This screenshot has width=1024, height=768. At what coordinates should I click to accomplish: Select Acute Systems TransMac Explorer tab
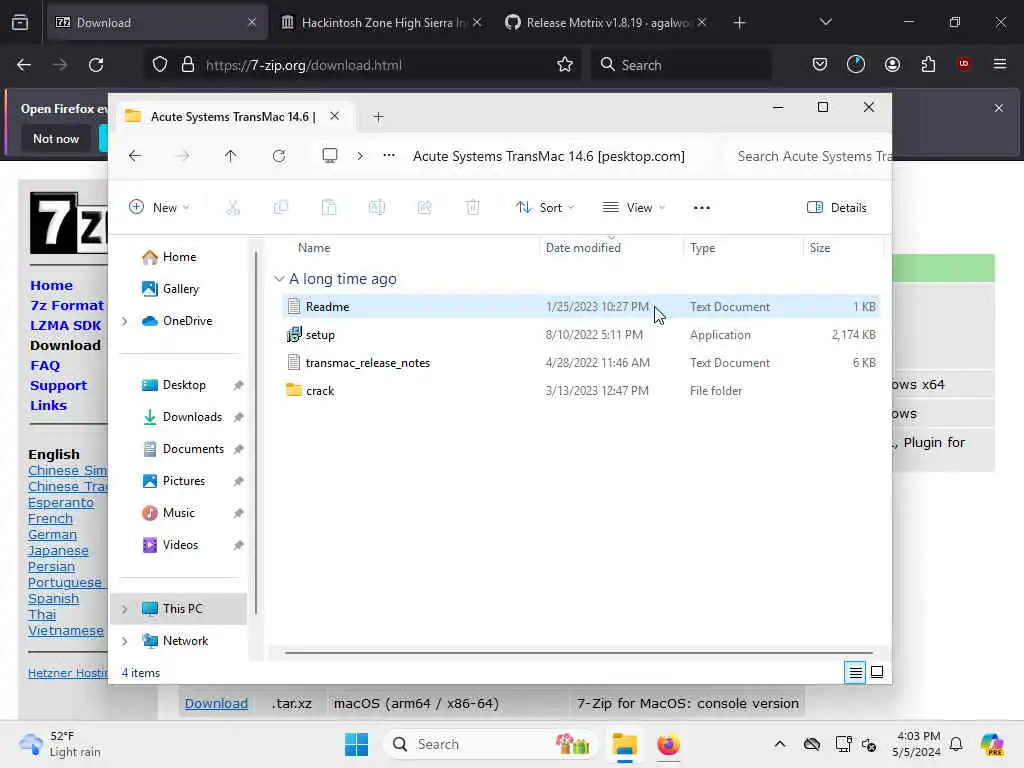pyautogui.click(x=233, y=117)
